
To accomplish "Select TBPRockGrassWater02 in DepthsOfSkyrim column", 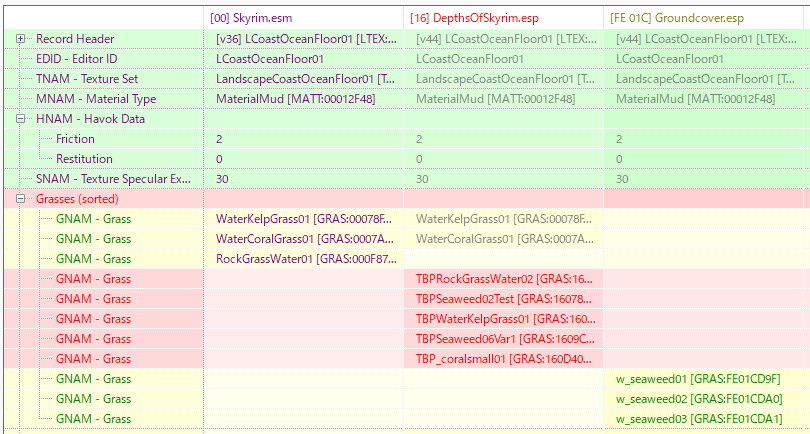I will coord(504,279).
